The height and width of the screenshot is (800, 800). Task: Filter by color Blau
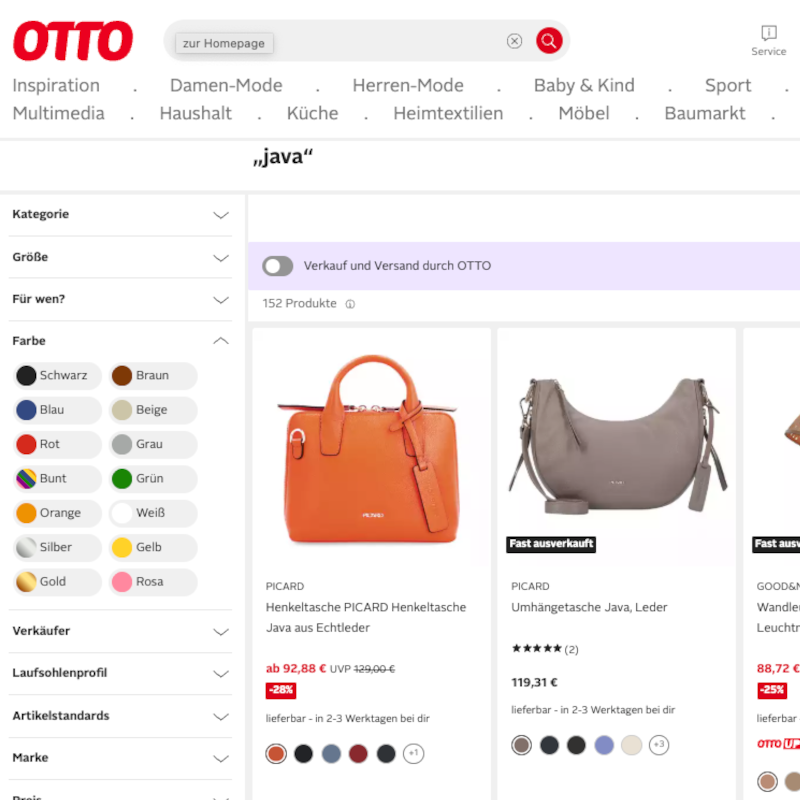point(57,410)
